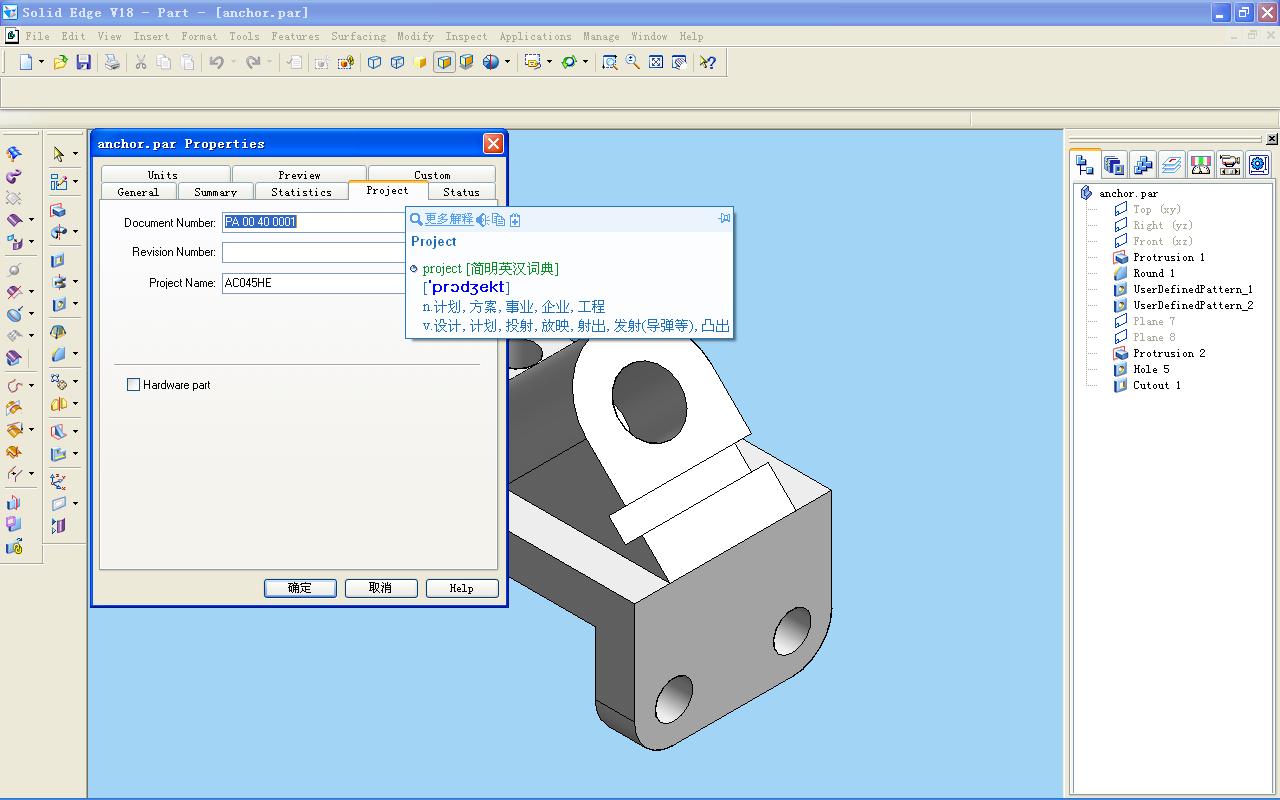Open the Feature Playback tab icon
Viewport: 1280px width, 800px height.
click(1230, 164)
